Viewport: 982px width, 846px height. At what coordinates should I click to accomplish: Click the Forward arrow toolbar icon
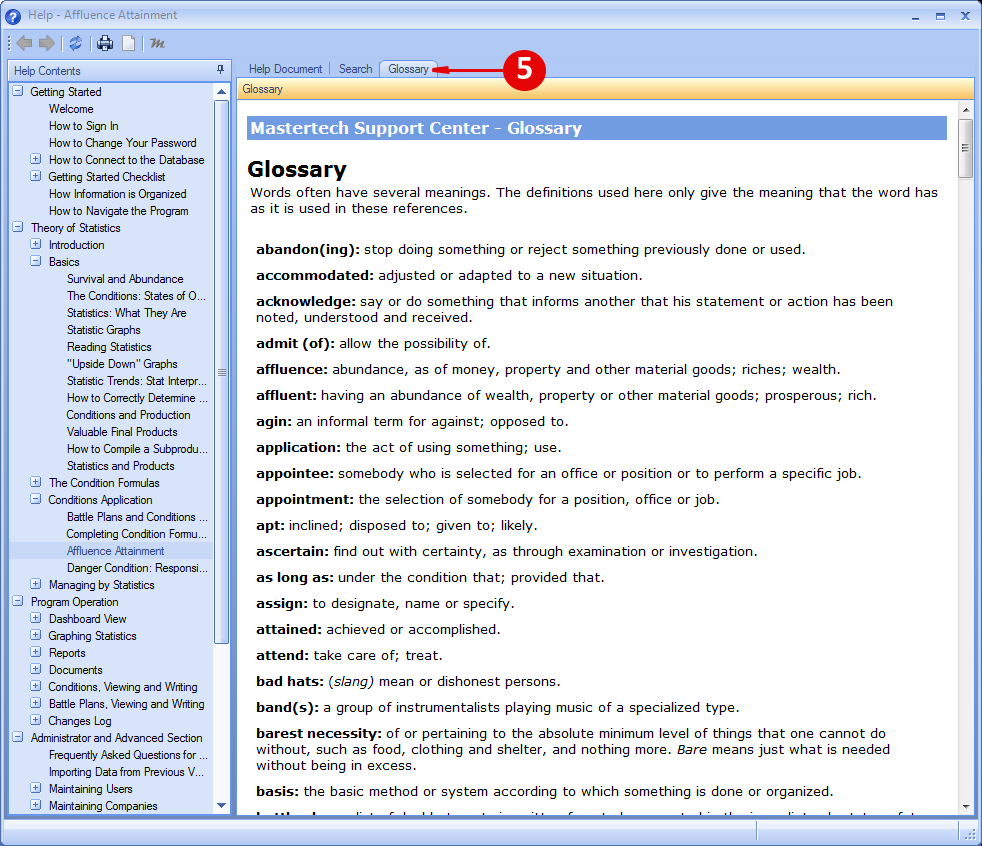click(47, 43)
